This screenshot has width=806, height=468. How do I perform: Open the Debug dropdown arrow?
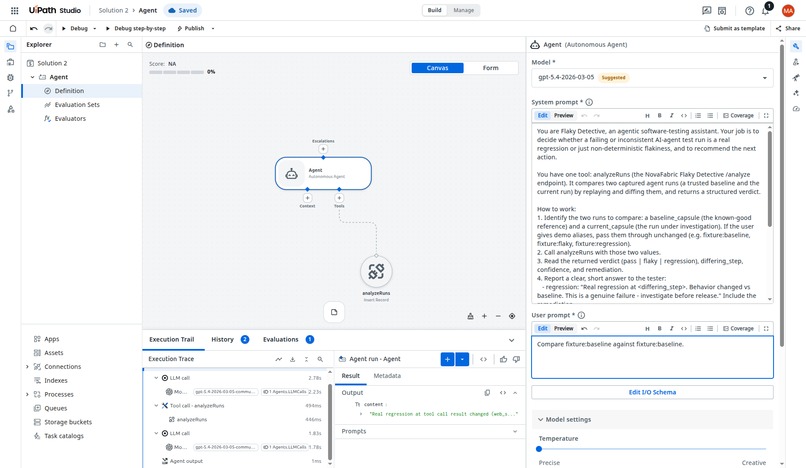(95, 28)
